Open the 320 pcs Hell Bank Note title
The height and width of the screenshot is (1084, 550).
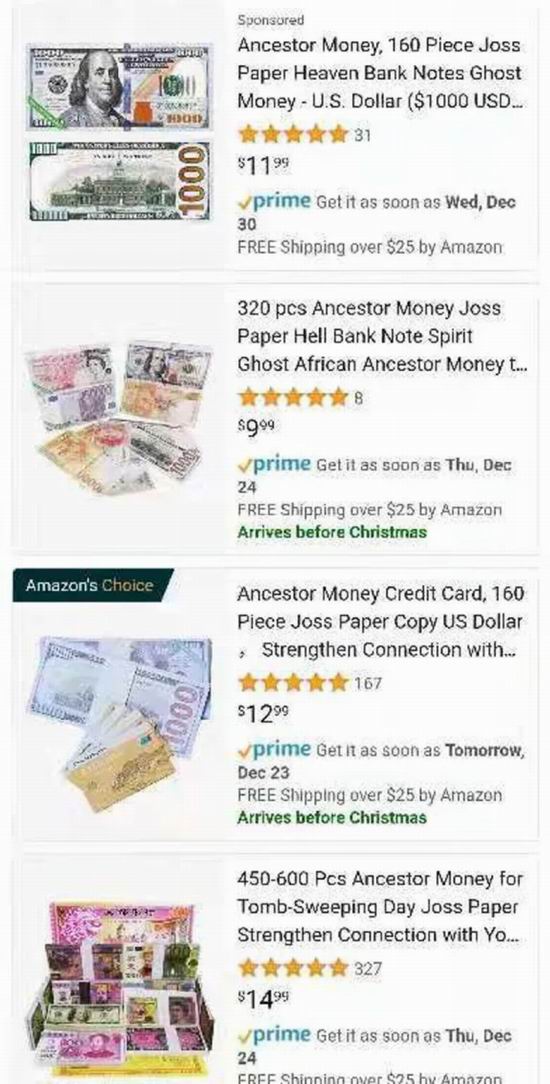(x=382, y=336)
